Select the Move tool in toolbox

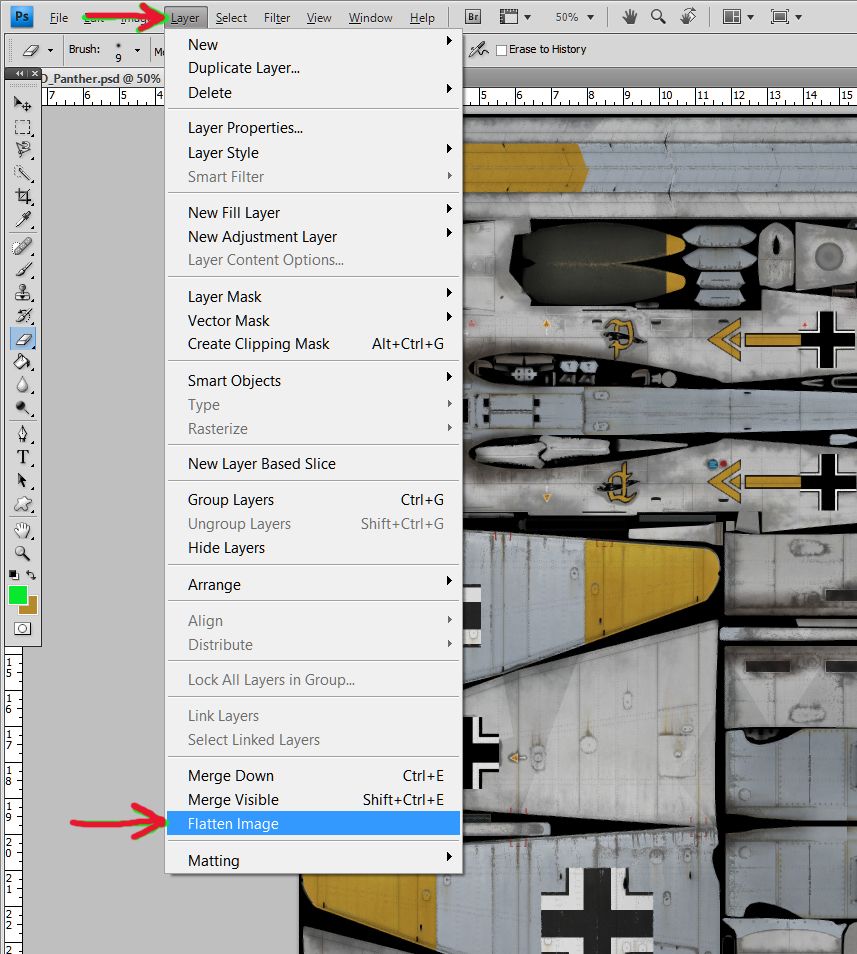point(22,103)
